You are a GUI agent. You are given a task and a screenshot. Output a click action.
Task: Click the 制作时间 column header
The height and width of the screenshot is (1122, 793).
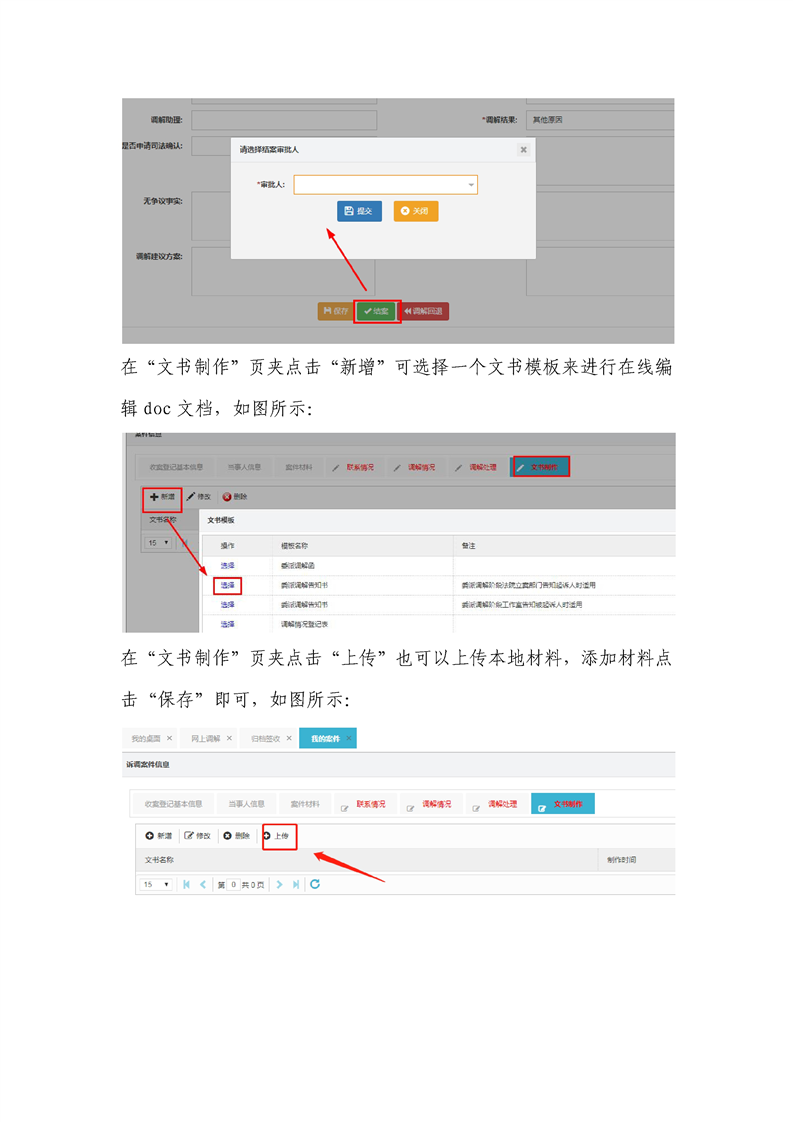[621, 860]
